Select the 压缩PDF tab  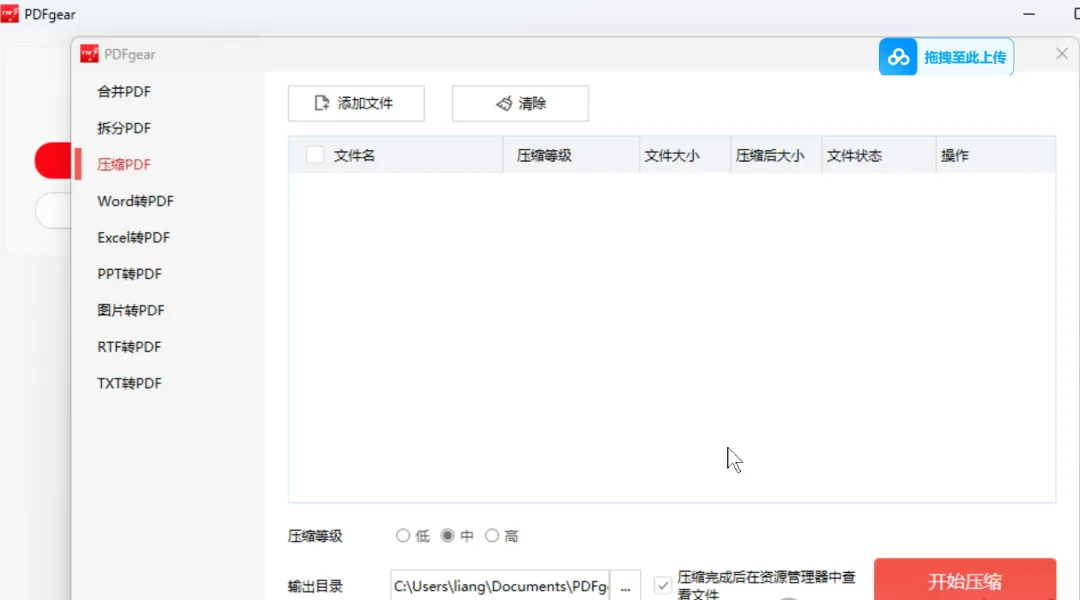[124, 165]
